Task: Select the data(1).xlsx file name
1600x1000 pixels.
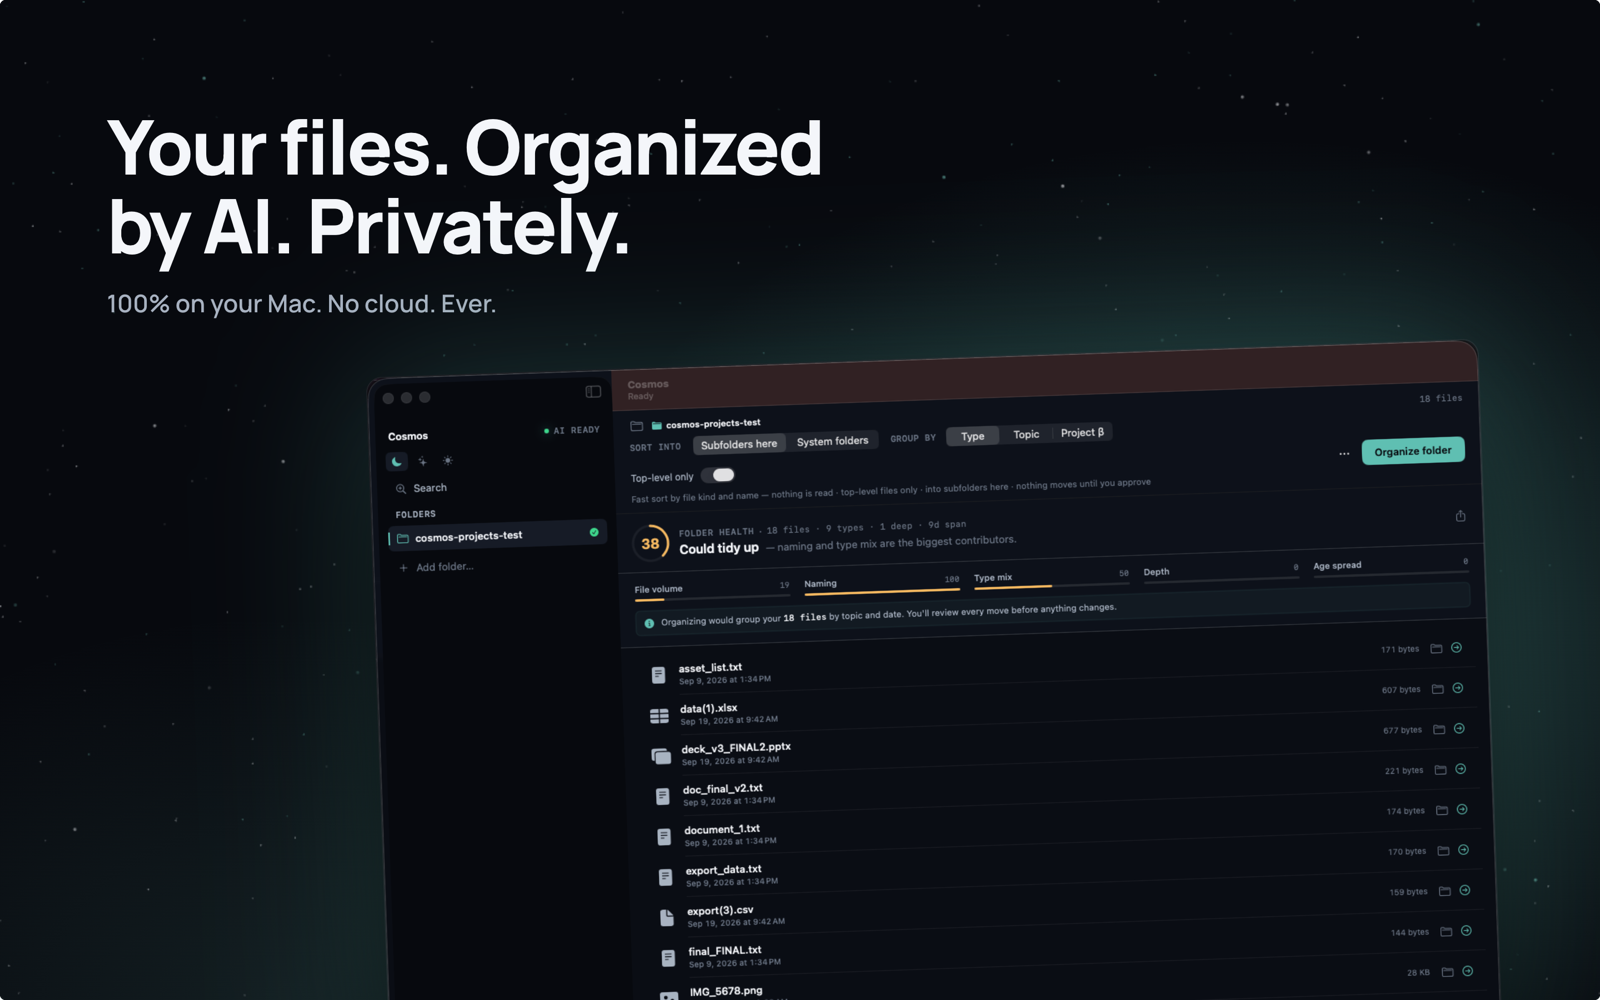Action: coord(709,708)
